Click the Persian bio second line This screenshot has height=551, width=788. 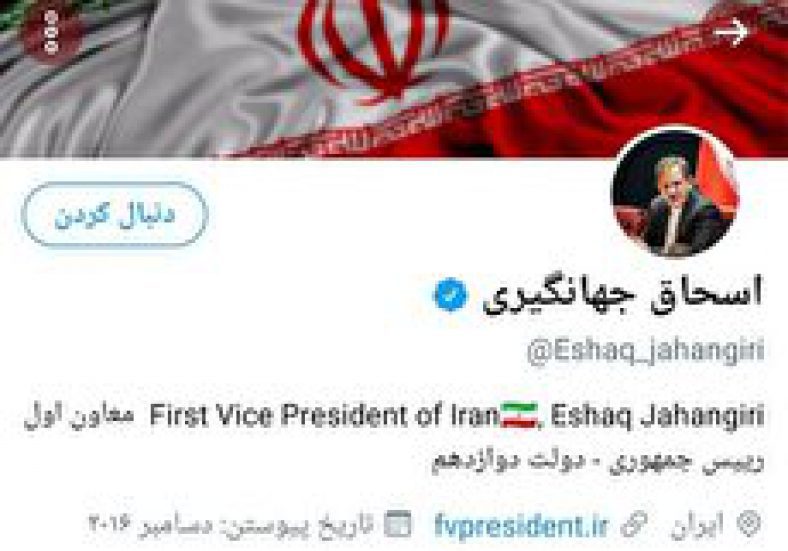[598, 463]
